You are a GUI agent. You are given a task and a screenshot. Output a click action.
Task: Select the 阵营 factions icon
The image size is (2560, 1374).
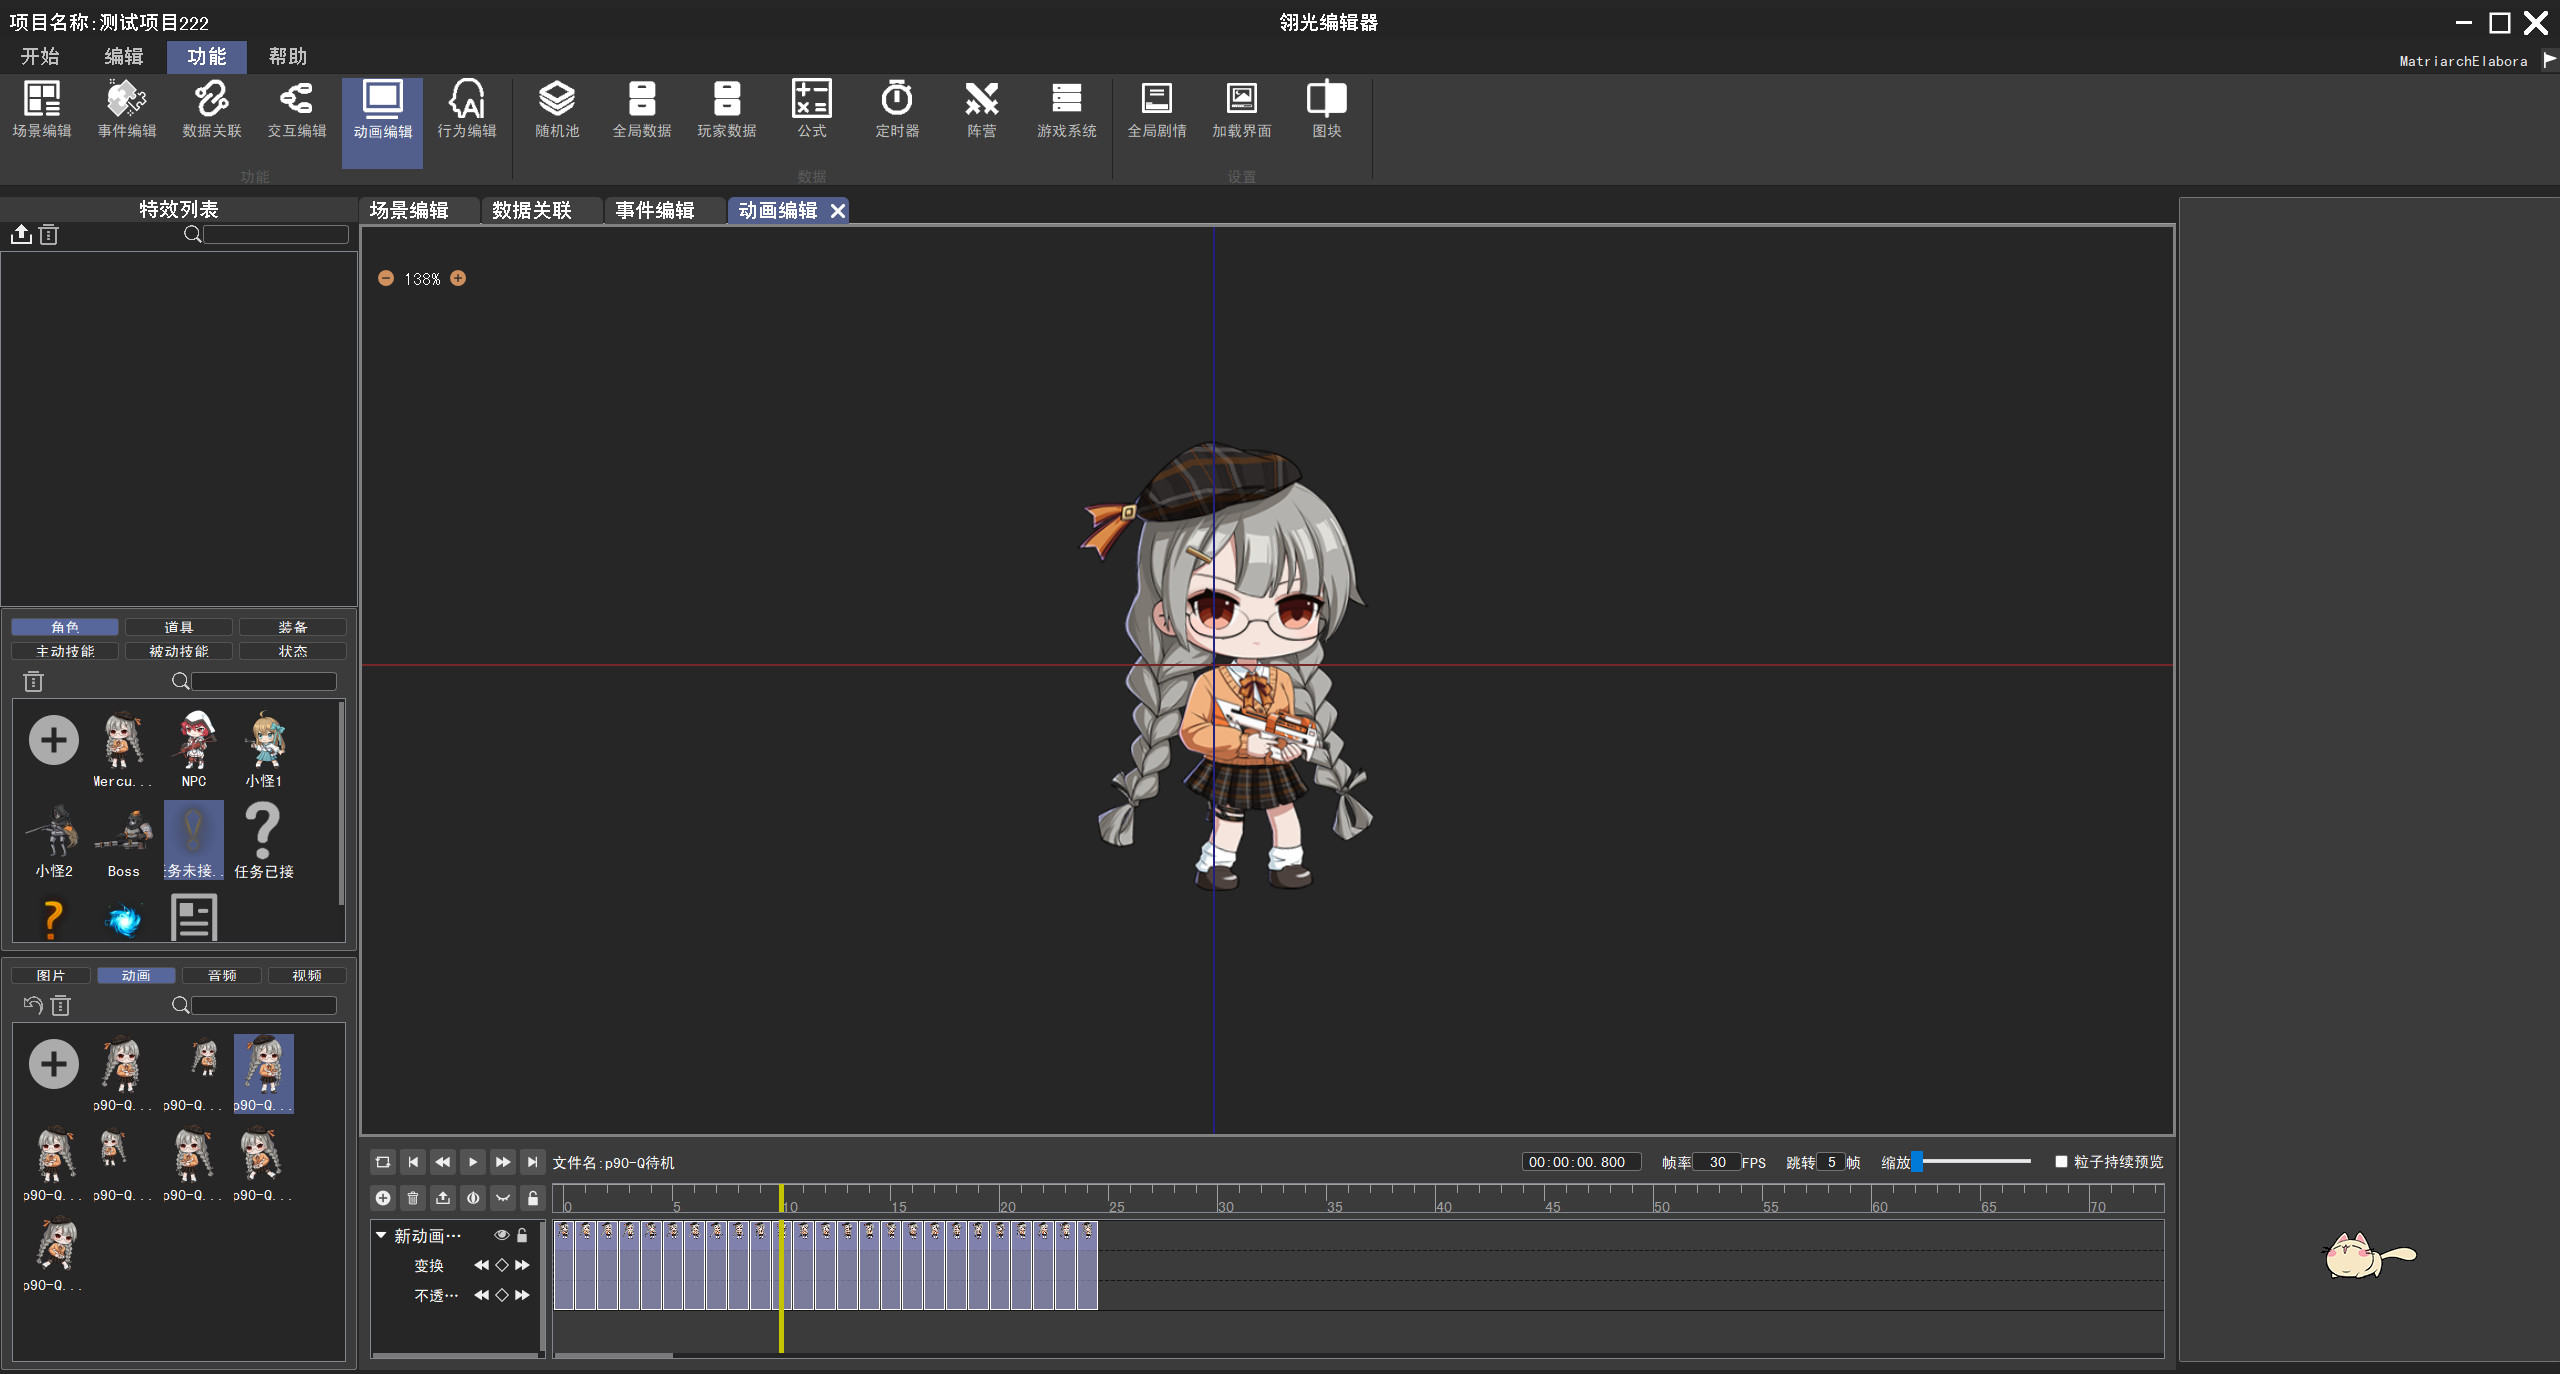pyautogui.click(x=981, y=110)
